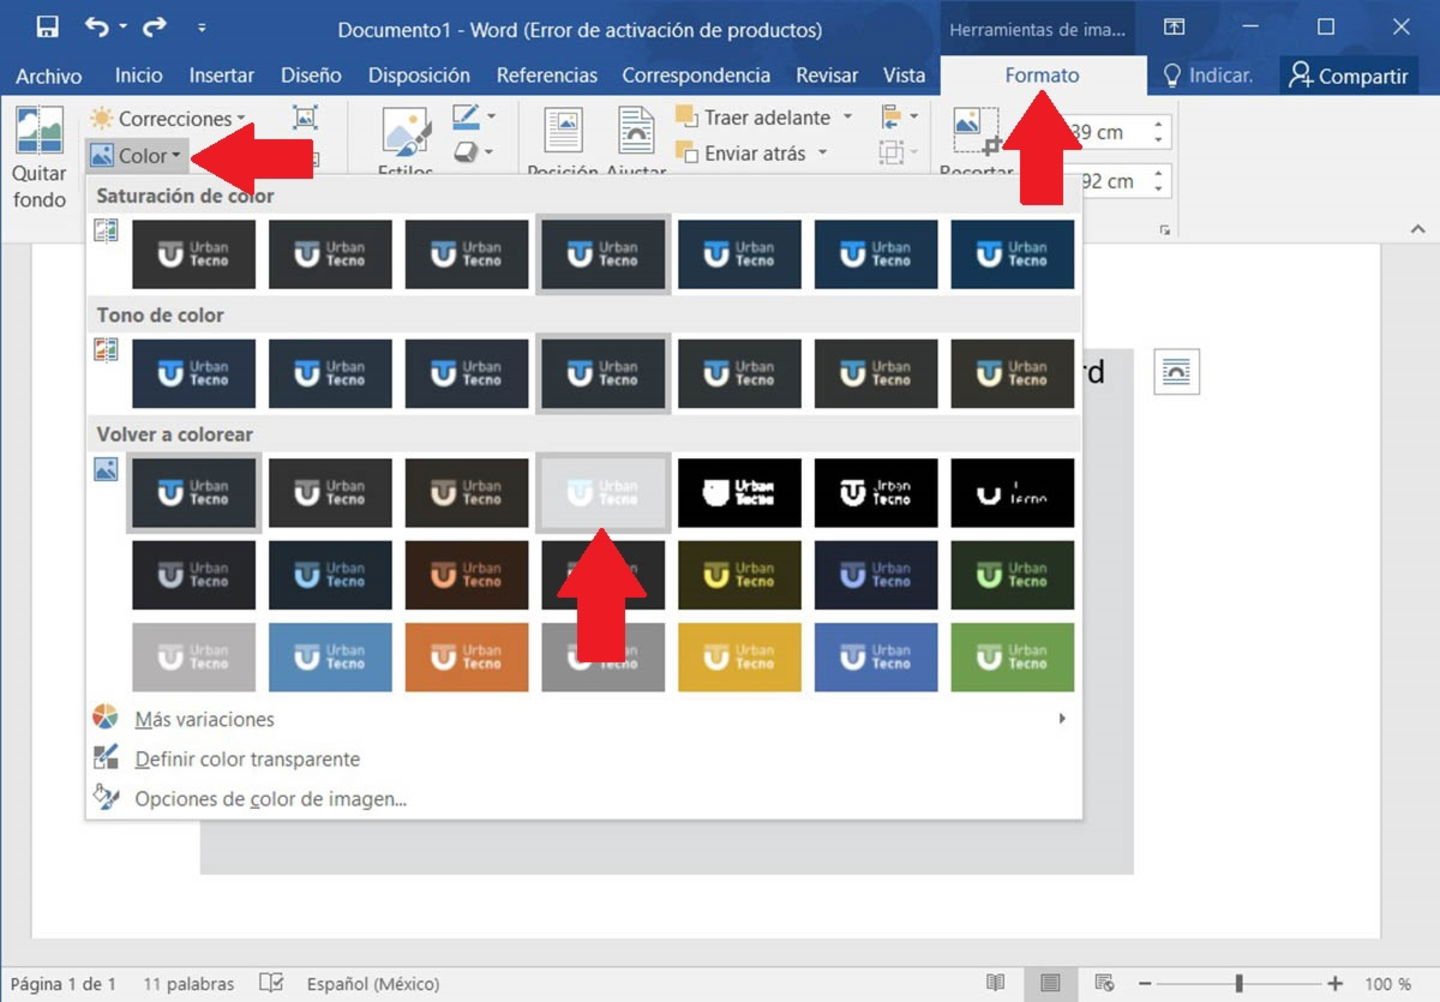Switch to the Referencias tab
Screen dimensions: 1440x1002
[547, 75]
